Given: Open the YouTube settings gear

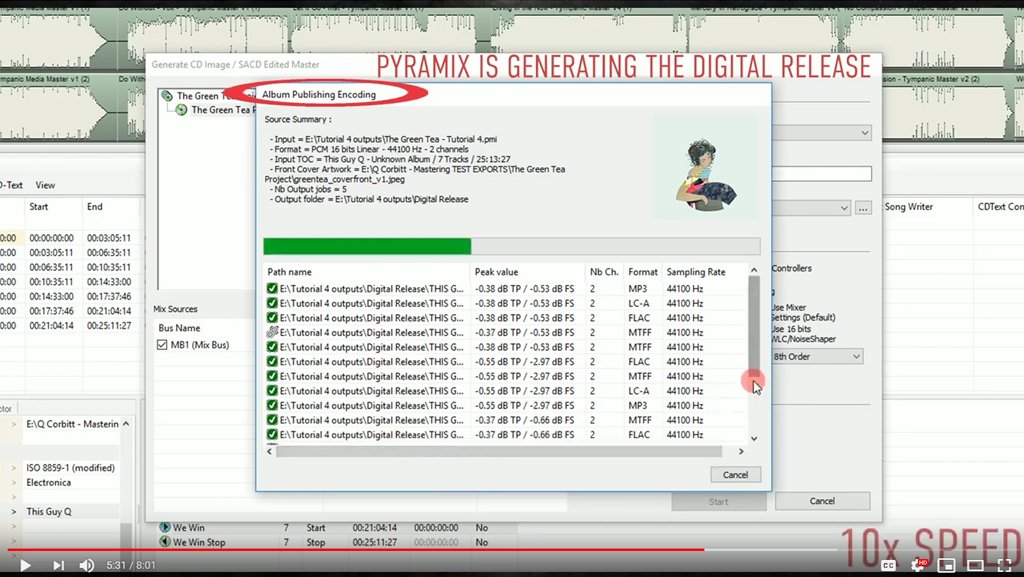Looking at the screenshot, I should point(920,565).
